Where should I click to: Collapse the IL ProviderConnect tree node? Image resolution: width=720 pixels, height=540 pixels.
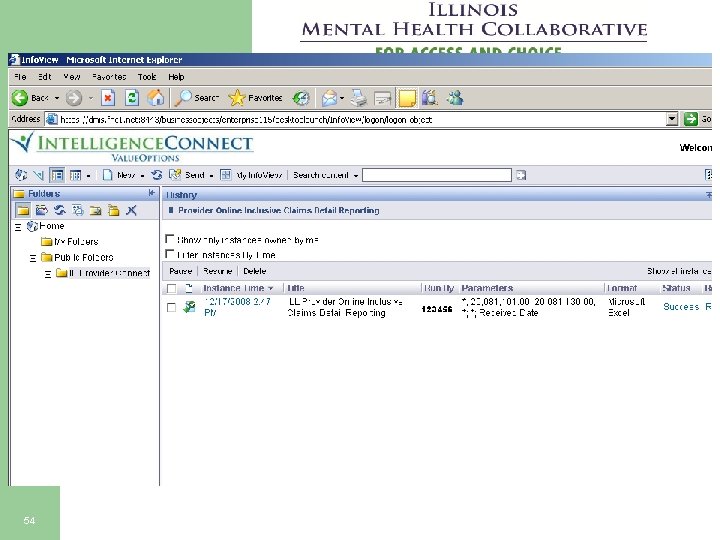(x=48, y=274)
